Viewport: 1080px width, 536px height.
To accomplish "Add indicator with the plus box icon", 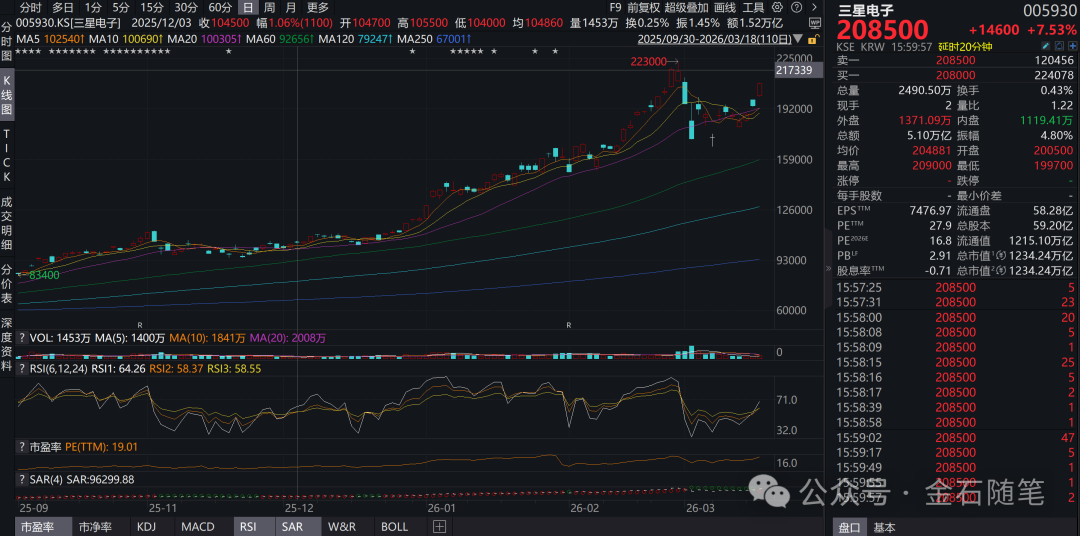I will pos(439,527).
